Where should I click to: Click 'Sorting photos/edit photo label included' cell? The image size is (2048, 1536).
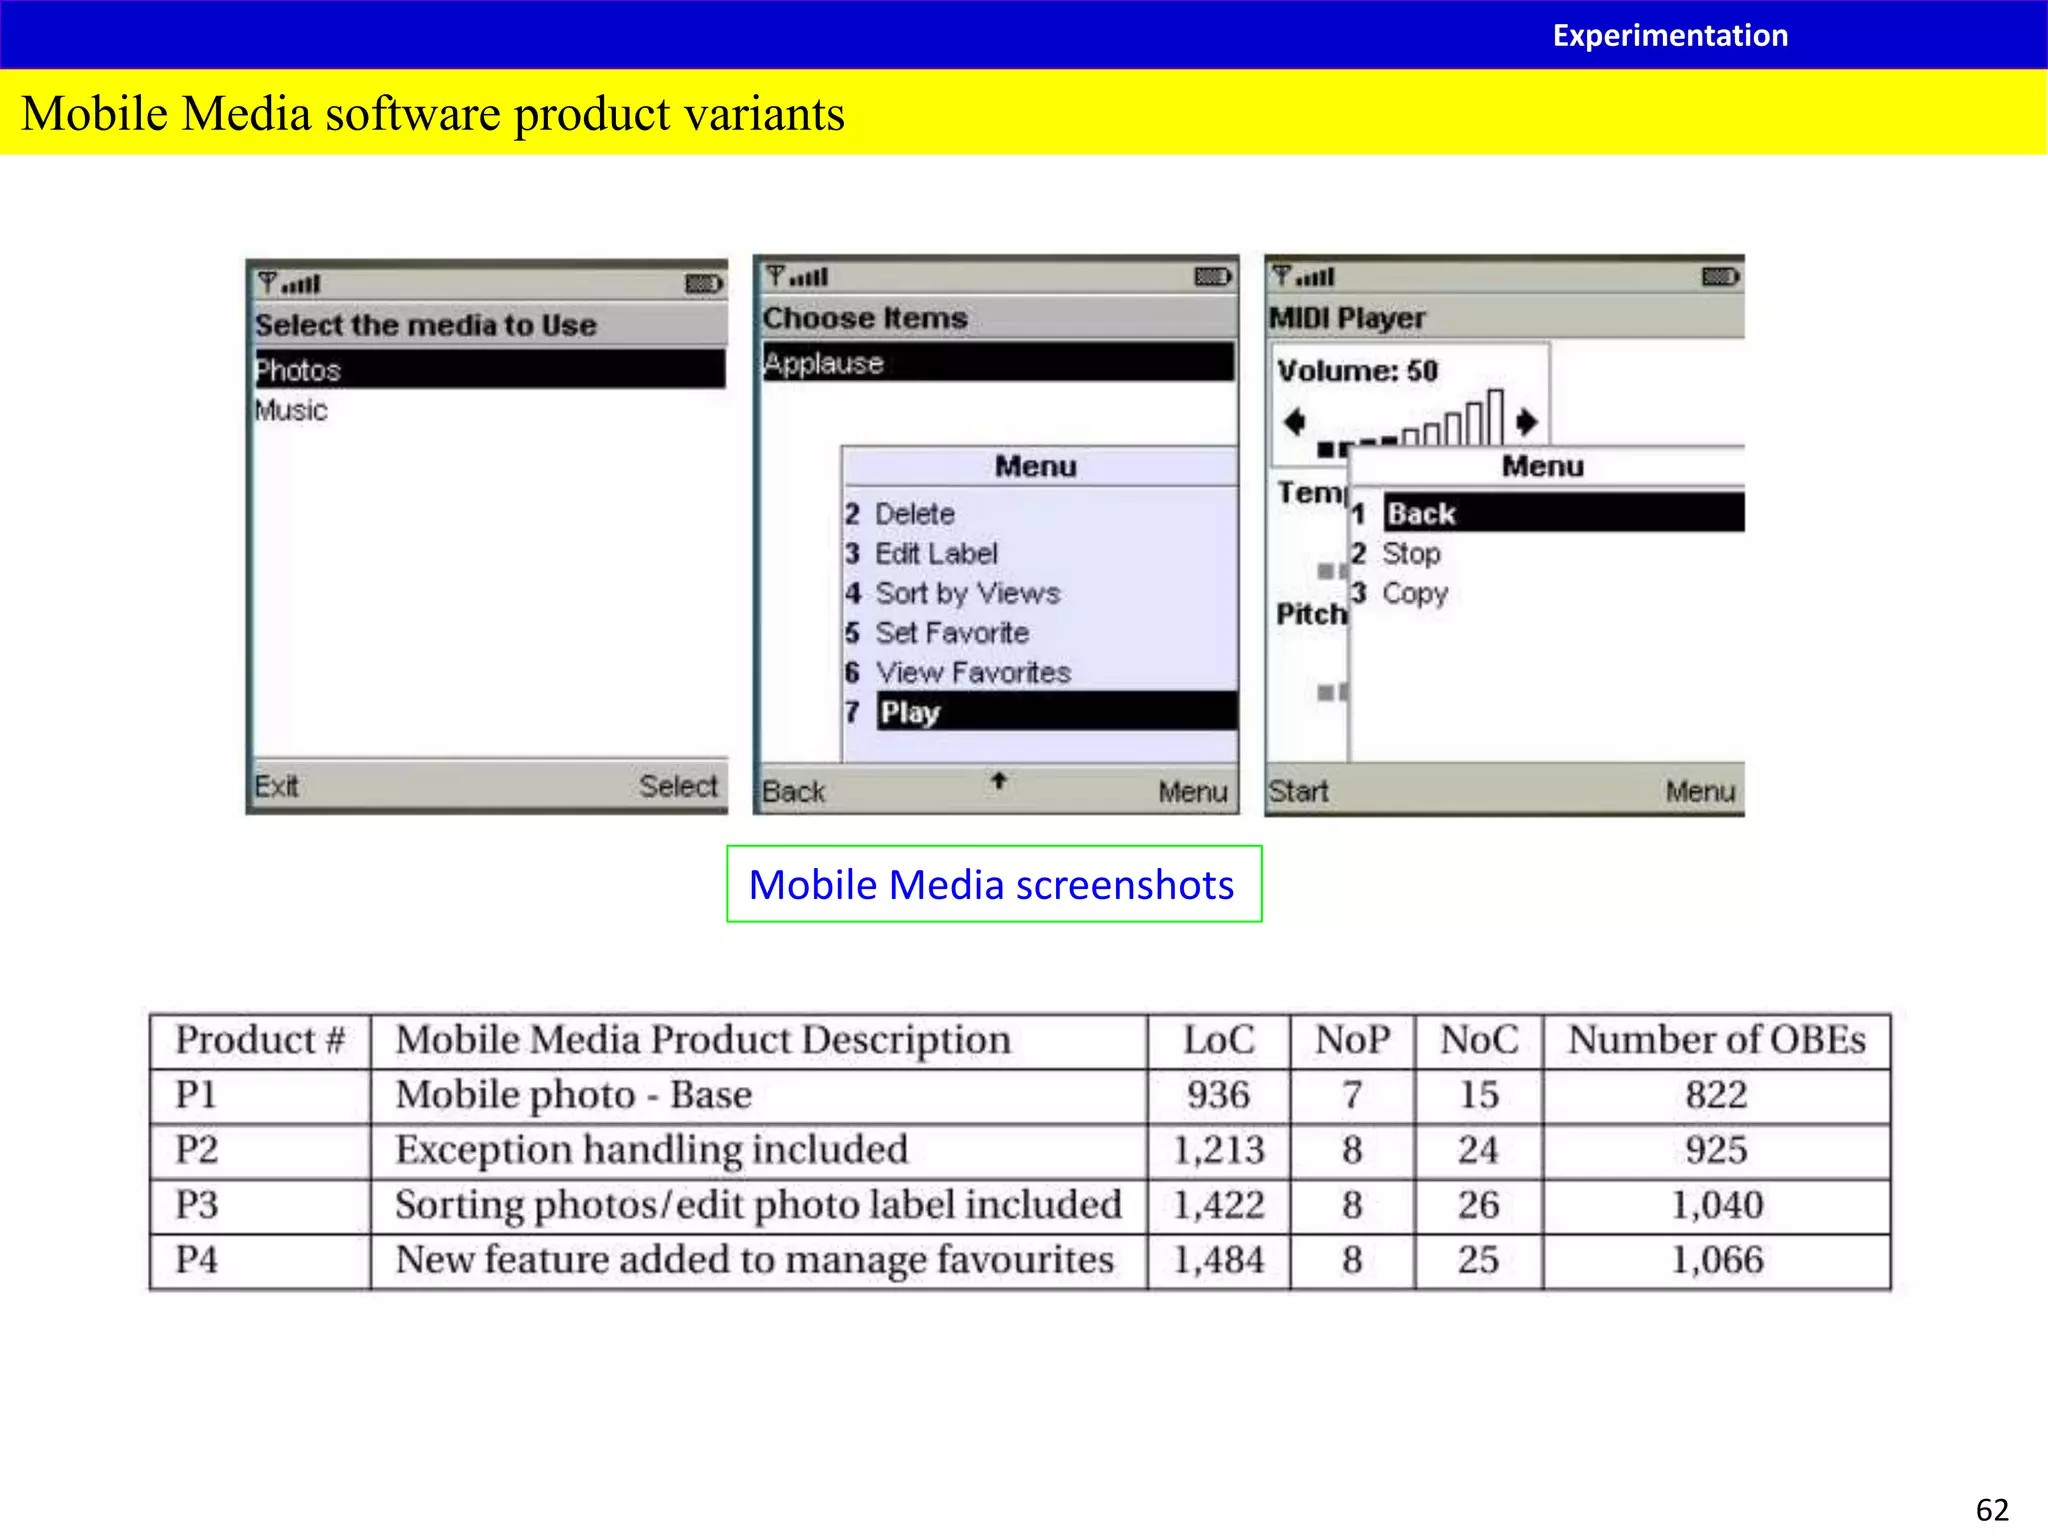(758, 1205)
